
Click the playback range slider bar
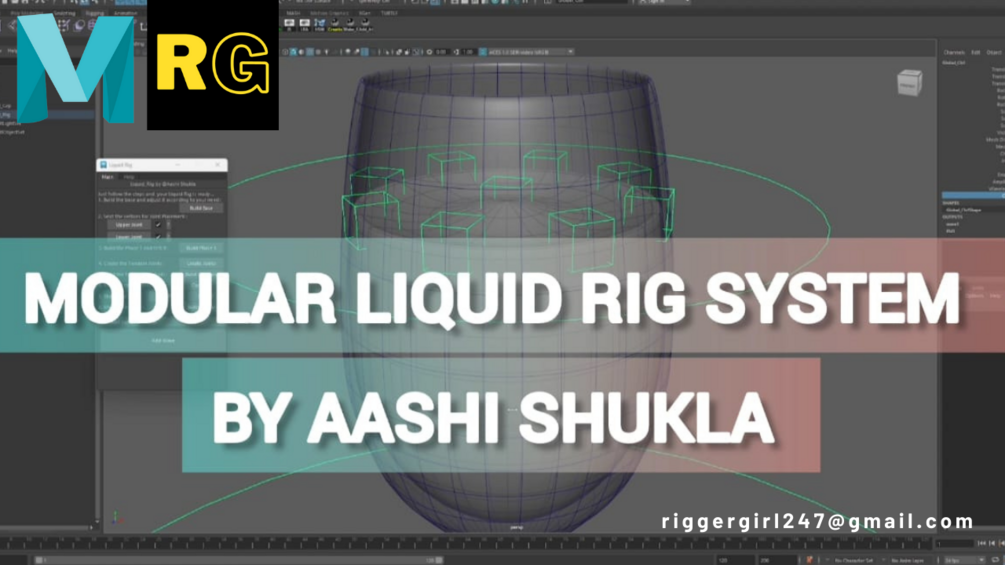click(239, 560)
